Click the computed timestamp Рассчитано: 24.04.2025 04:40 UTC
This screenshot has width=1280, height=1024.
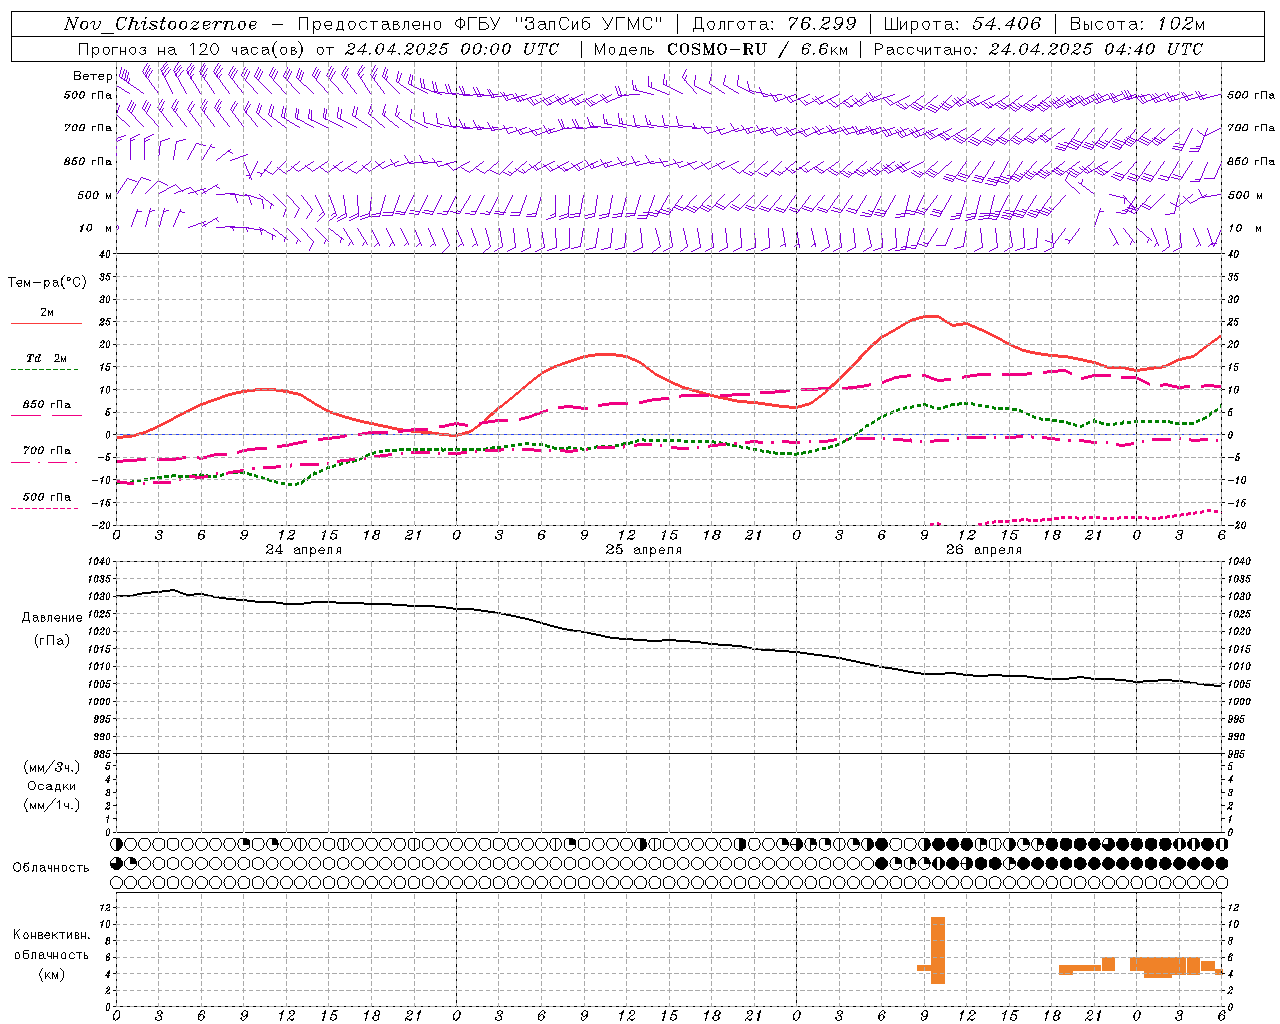pyautogui.click(x=1038, y=49)
